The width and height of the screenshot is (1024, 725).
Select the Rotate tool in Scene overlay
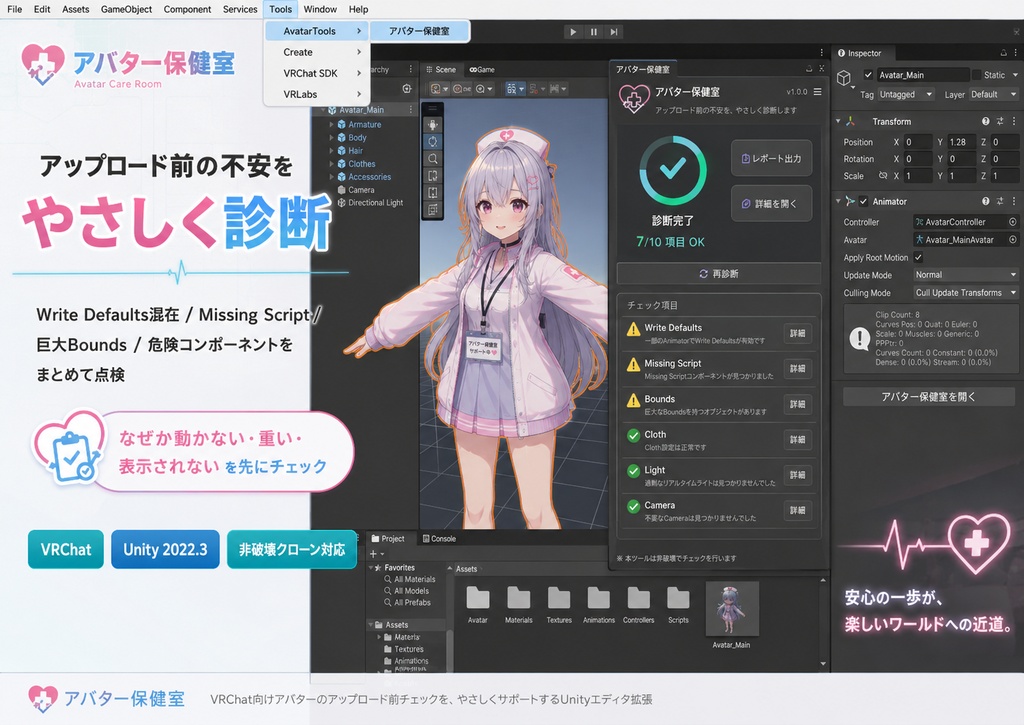(432, 141)
